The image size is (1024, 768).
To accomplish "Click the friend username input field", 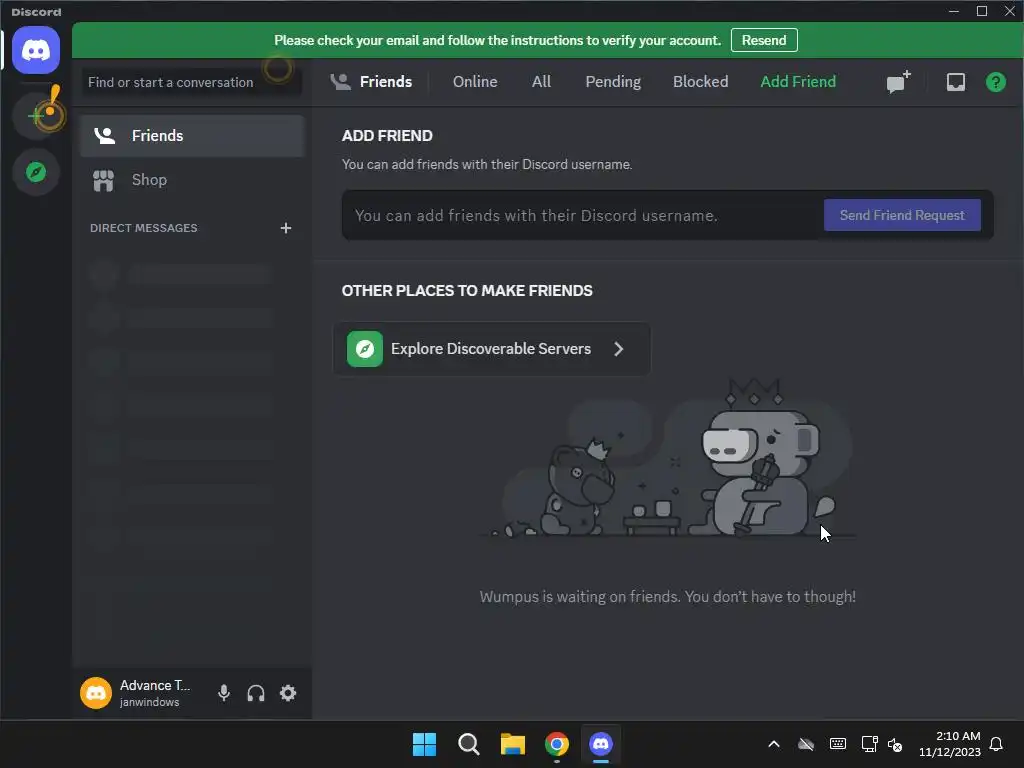I will point(581,216).
